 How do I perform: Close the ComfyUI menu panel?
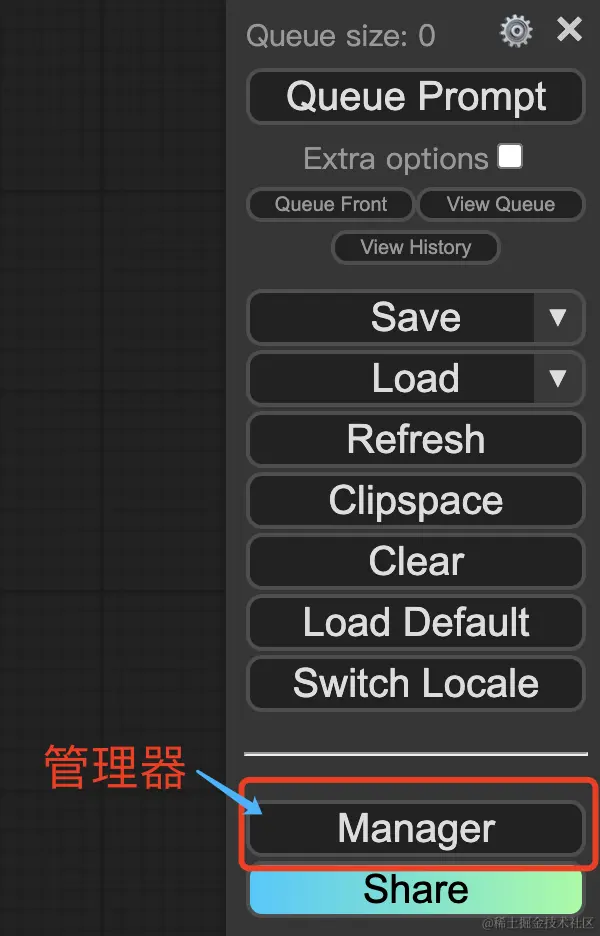pyautogui.click(x=569, y=29)
